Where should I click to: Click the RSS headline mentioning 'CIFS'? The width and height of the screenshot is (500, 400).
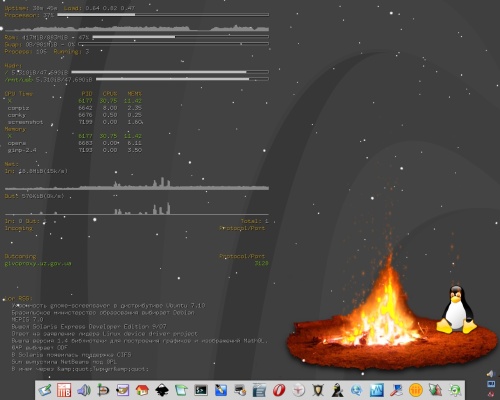[x=71, y=355]
